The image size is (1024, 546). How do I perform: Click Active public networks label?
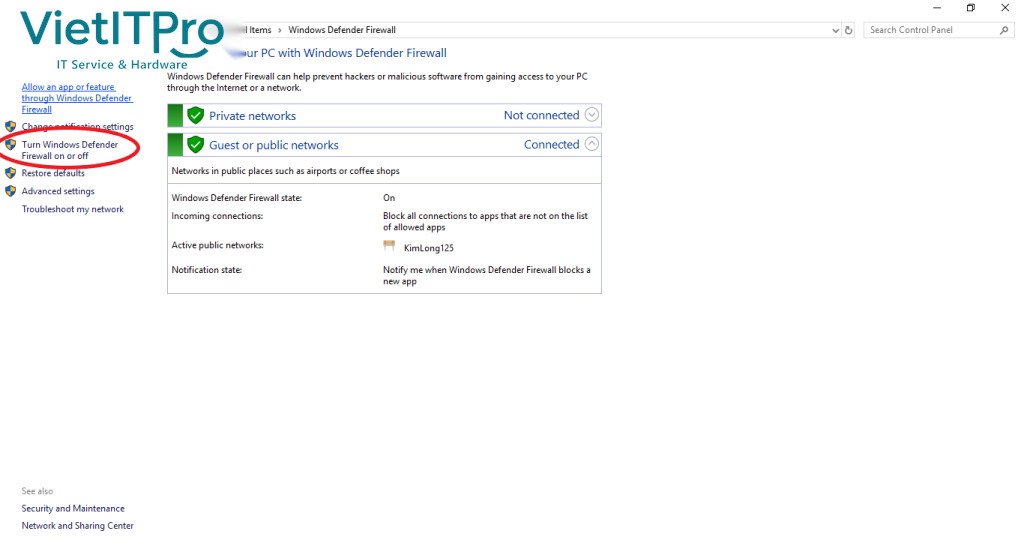coord(217,246)
